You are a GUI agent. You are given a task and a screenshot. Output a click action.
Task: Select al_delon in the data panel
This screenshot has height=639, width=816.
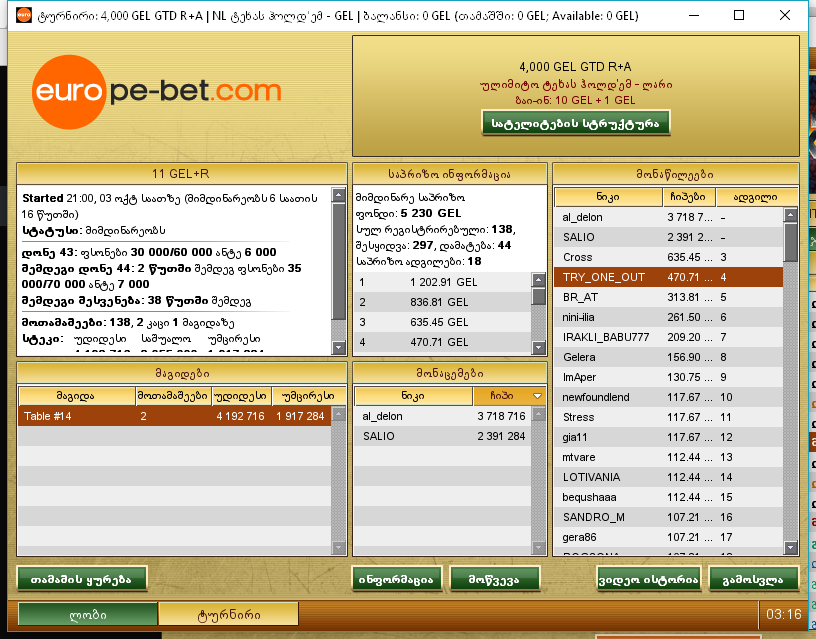click(x=442, y=416)
